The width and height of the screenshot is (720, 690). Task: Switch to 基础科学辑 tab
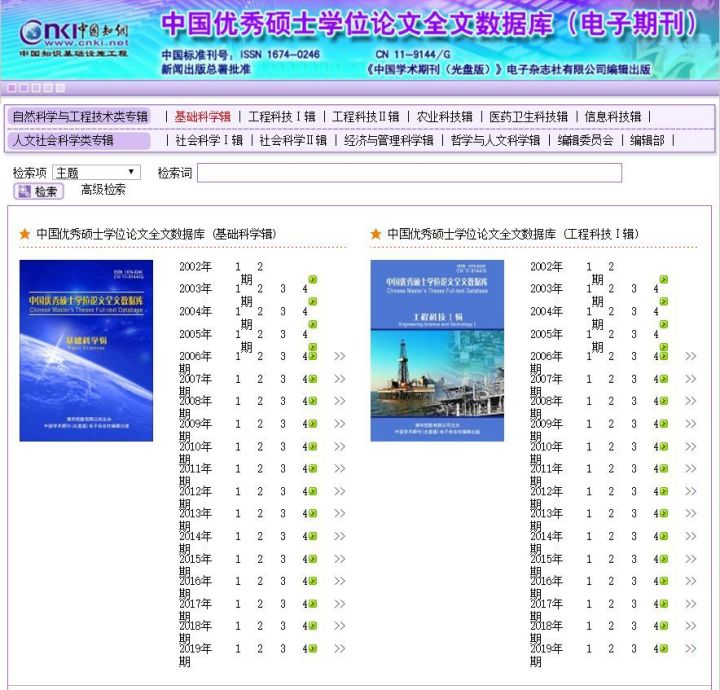(x=202, y=117)
